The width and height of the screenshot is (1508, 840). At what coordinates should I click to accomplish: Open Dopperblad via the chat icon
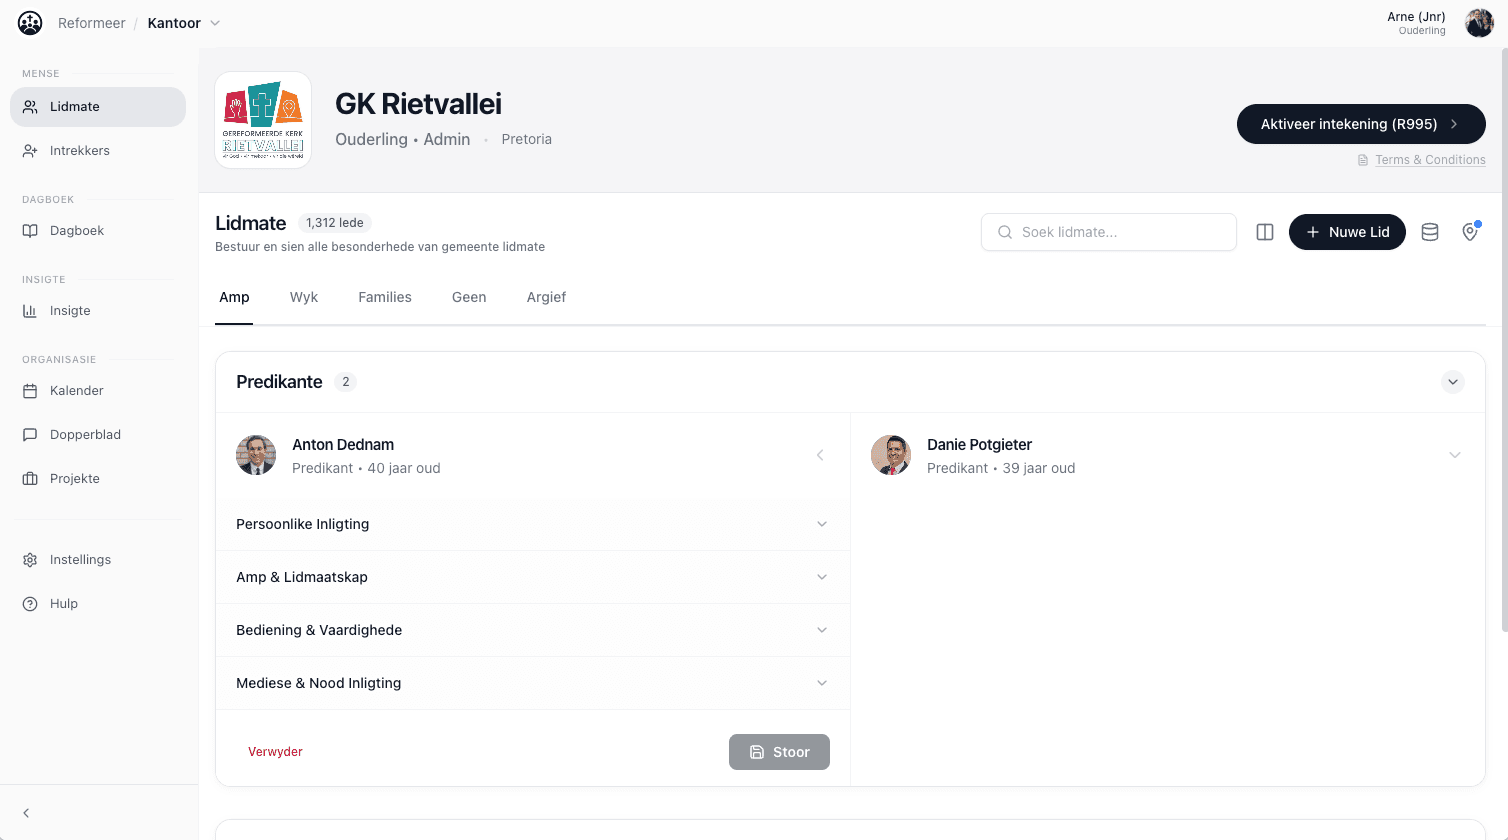point(30,434)
